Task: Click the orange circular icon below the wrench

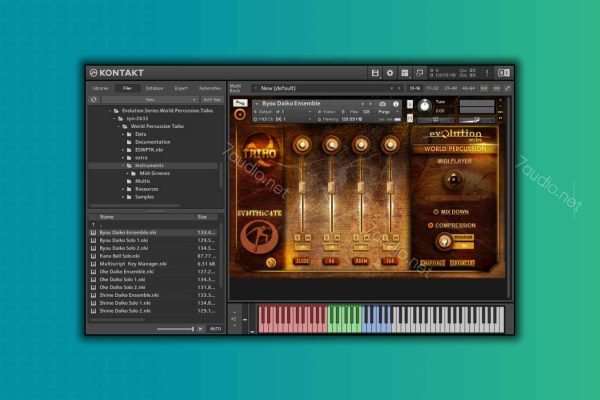Action: 240,114
